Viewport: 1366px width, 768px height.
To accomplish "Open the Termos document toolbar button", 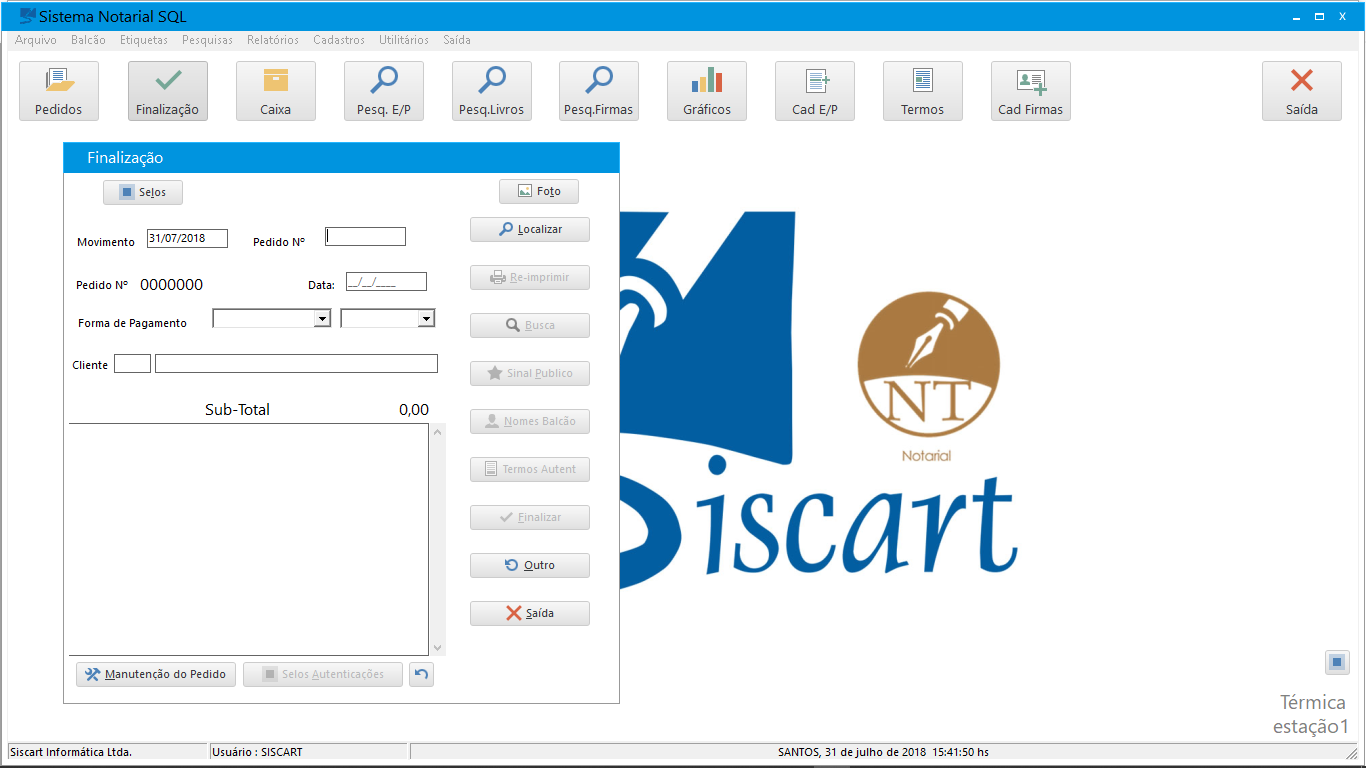I will coord(922,91).
